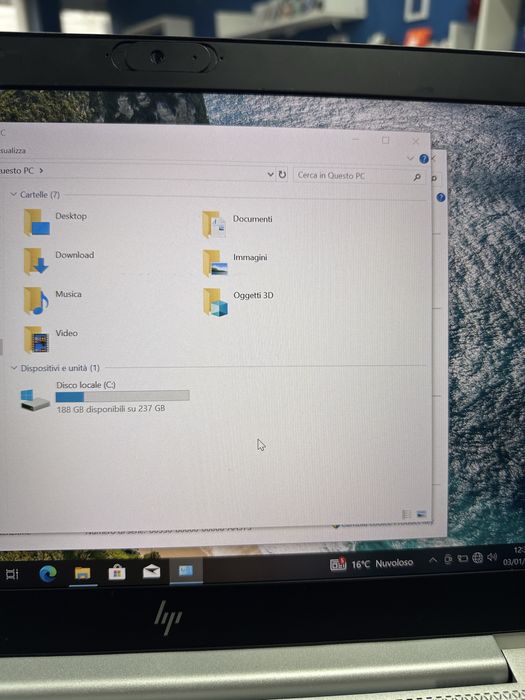525x700 pixels.
Task: Switch to large icons view icon
Action: point(421,514)
